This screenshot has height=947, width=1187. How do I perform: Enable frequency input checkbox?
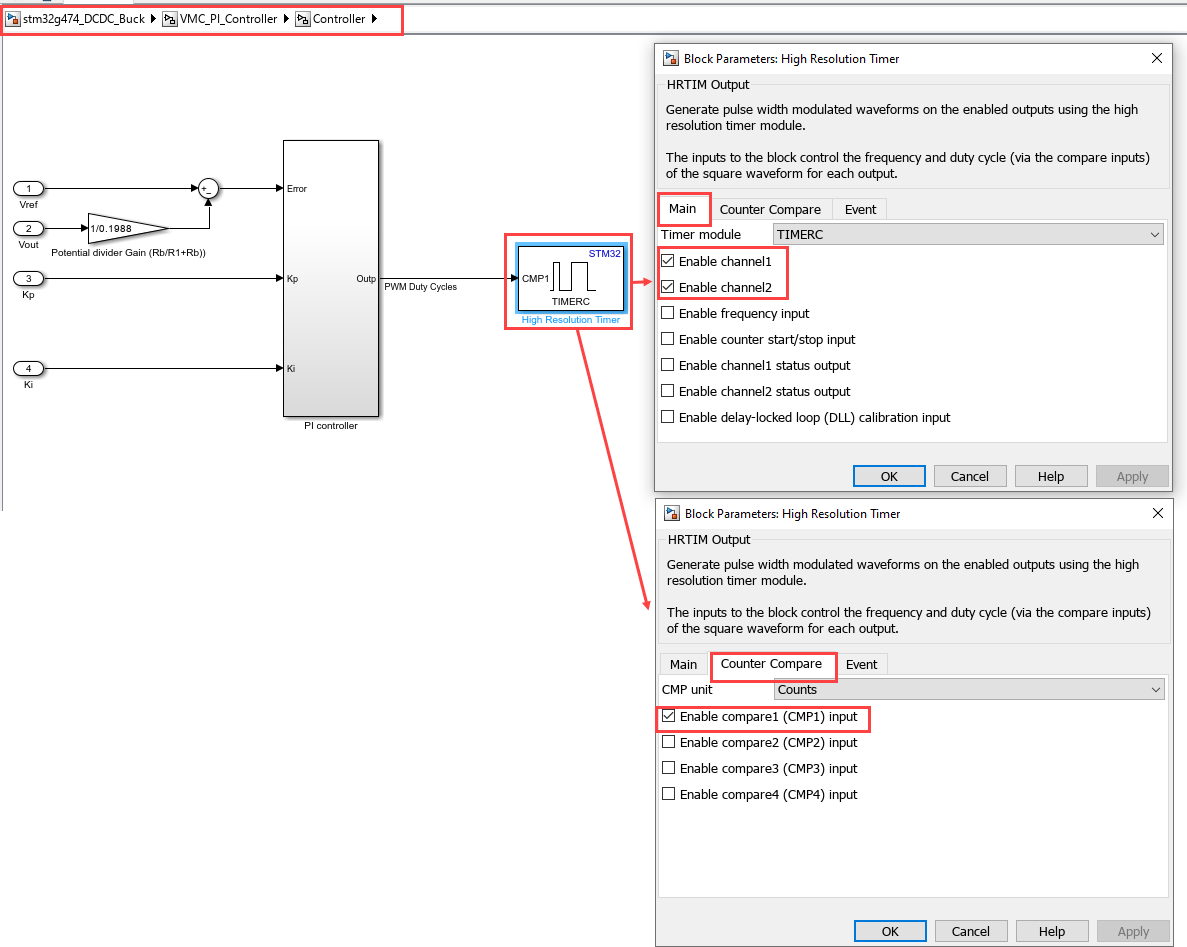[x=668, y=314]
